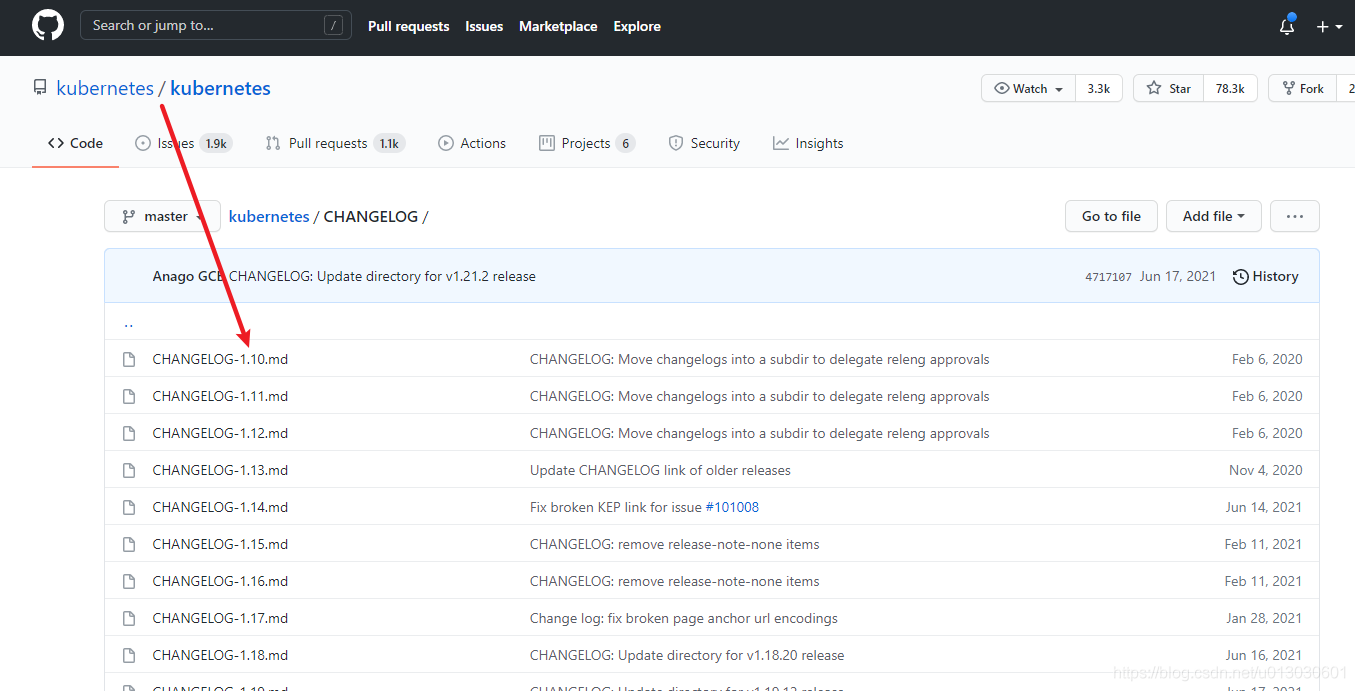Open Insights via the graph icon
The image size is (1355, 691).
click(x=783, y=143)
